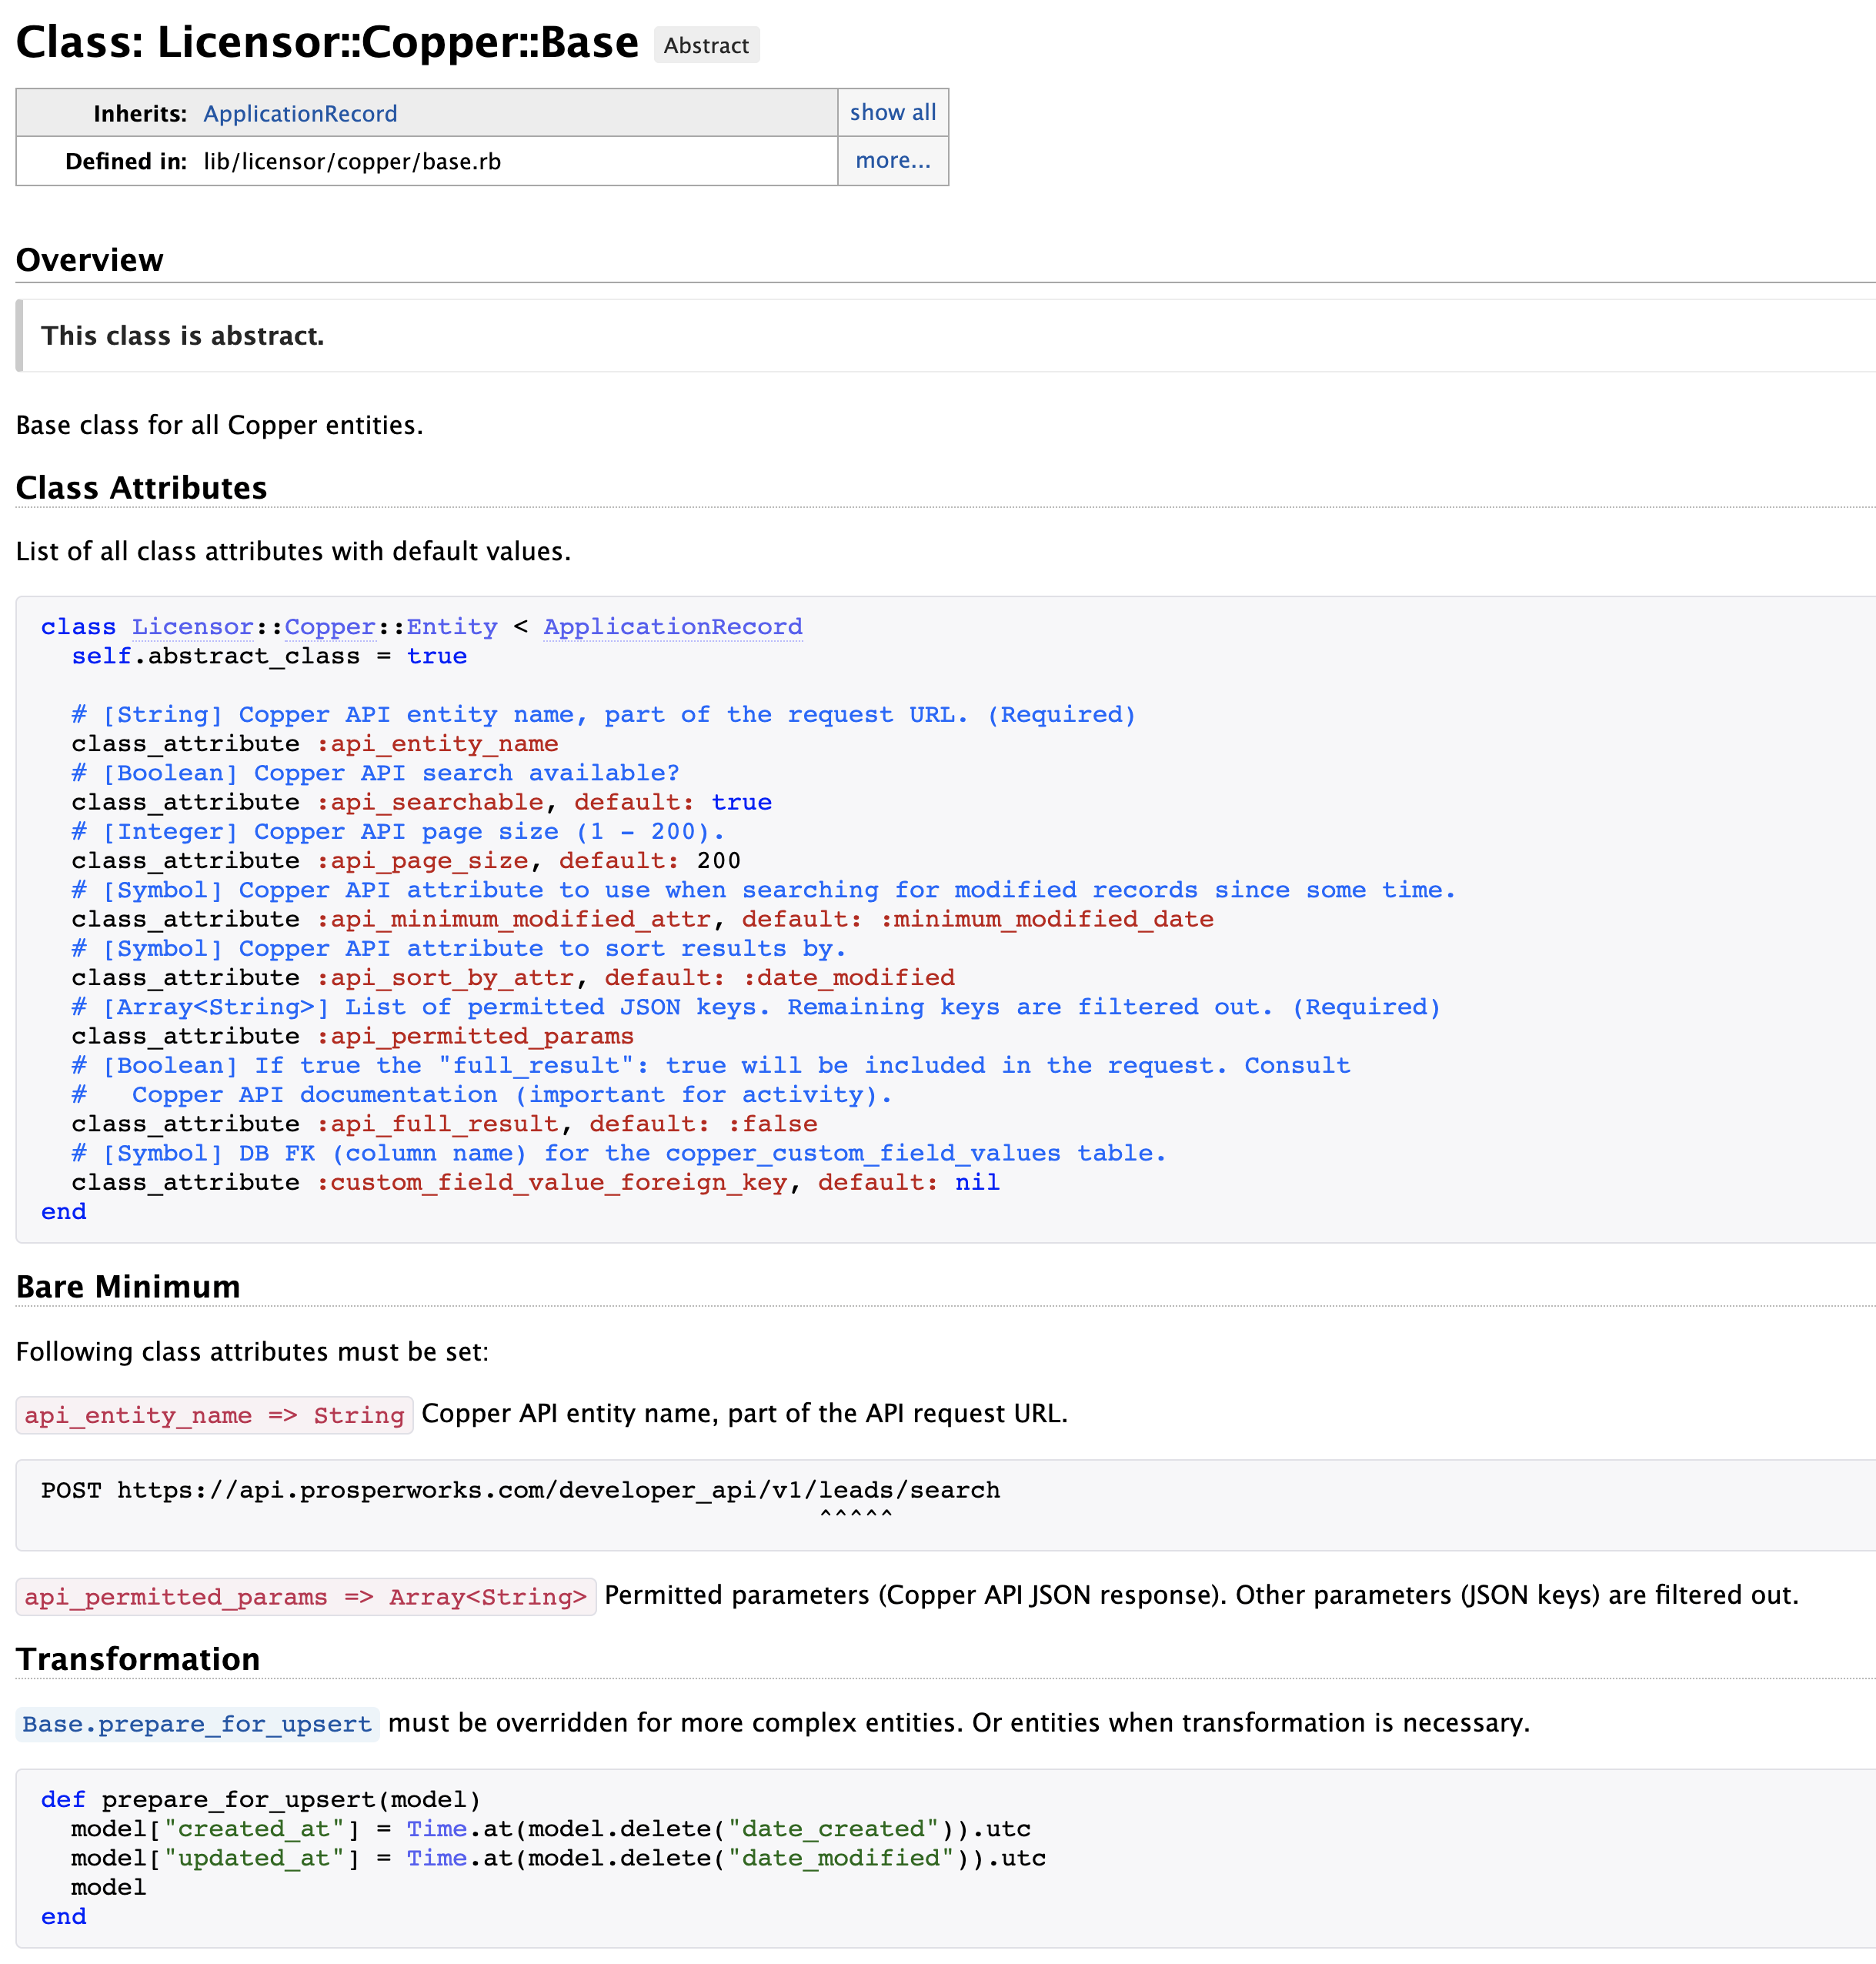Viewport: 1876px width, 1964px height.
Task: Select the POST request URL code block
Action: 519,1490
